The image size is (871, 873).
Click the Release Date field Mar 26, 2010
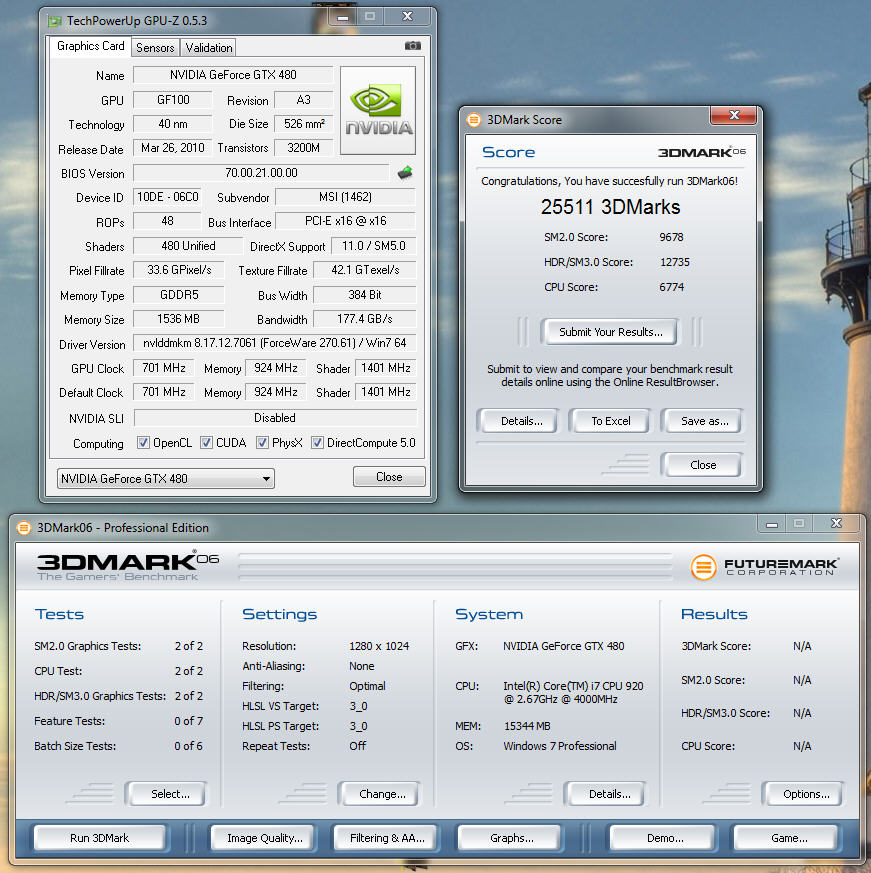pyautogui.click(x=173, y=148)
